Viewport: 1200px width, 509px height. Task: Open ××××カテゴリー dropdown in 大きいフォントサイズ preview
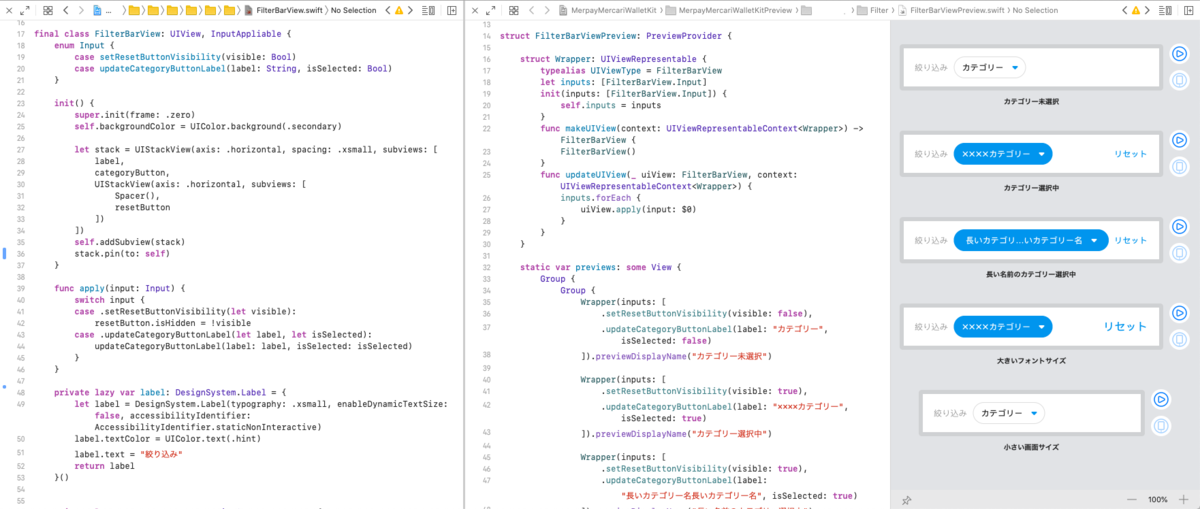pyautogui.click(x=1002, y=326)
